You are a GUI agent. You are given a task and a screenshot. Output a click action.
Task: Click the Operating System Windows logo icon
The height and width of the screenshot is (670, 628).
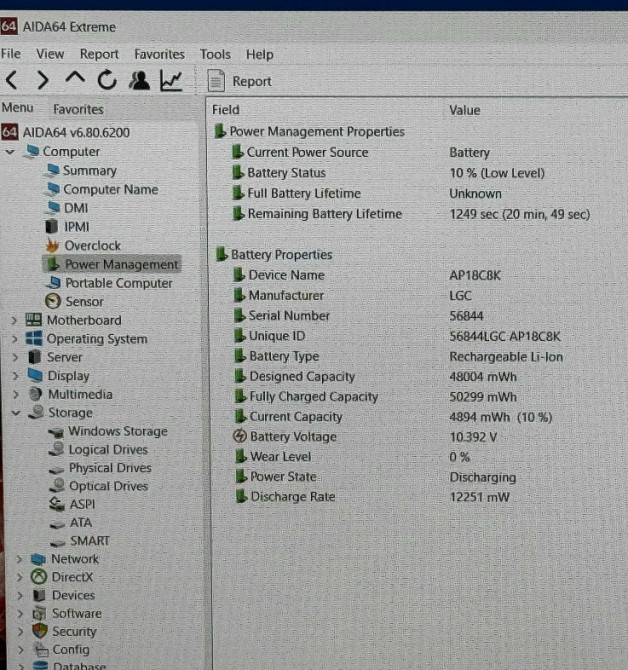point(34,338)
